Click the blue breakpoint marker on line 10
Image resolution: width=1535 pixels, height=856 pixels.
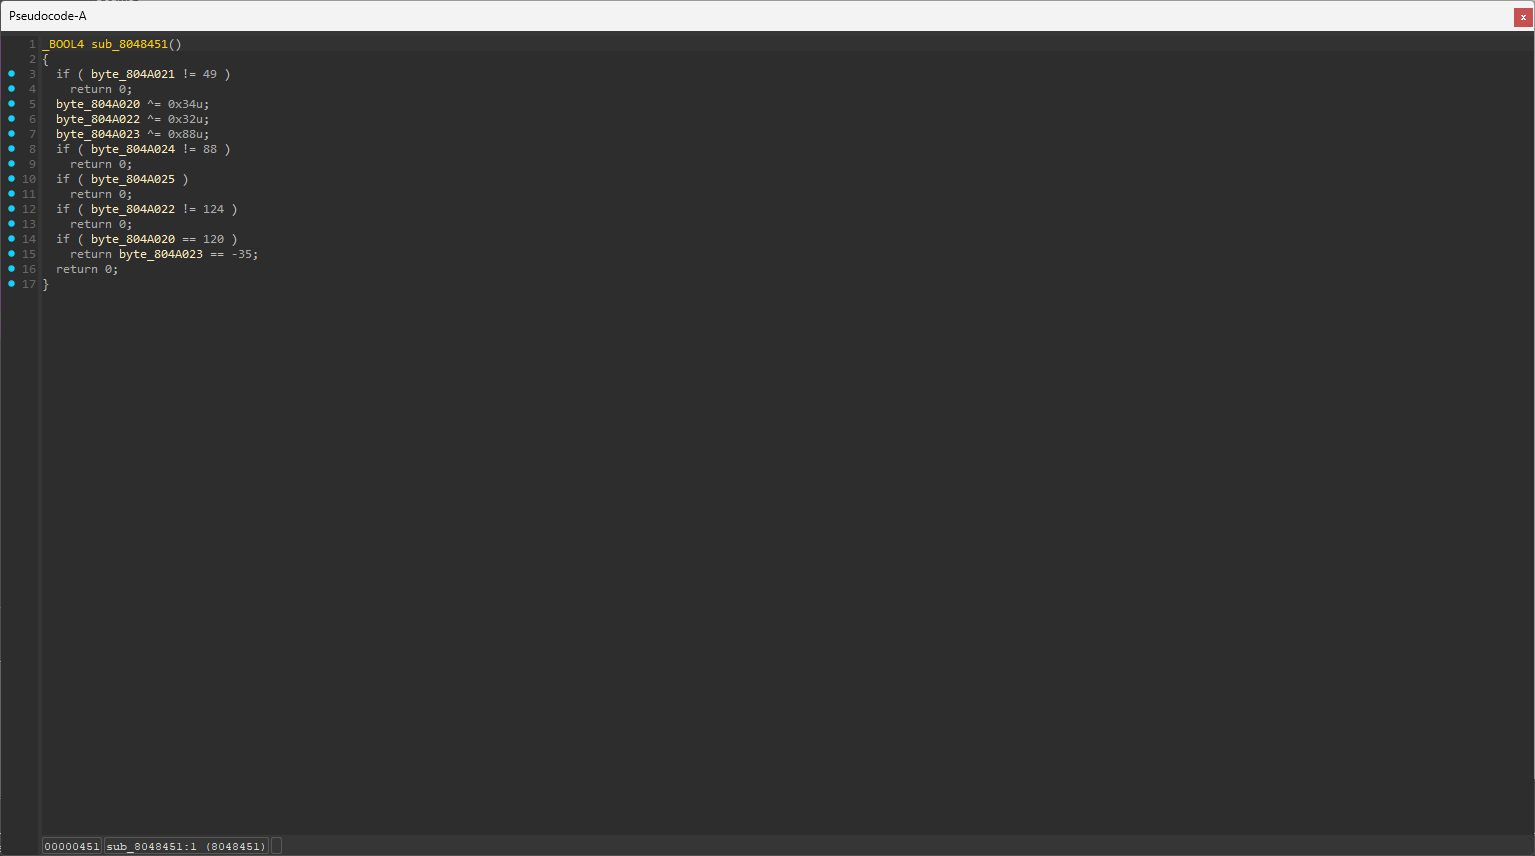tap(12, 179)
